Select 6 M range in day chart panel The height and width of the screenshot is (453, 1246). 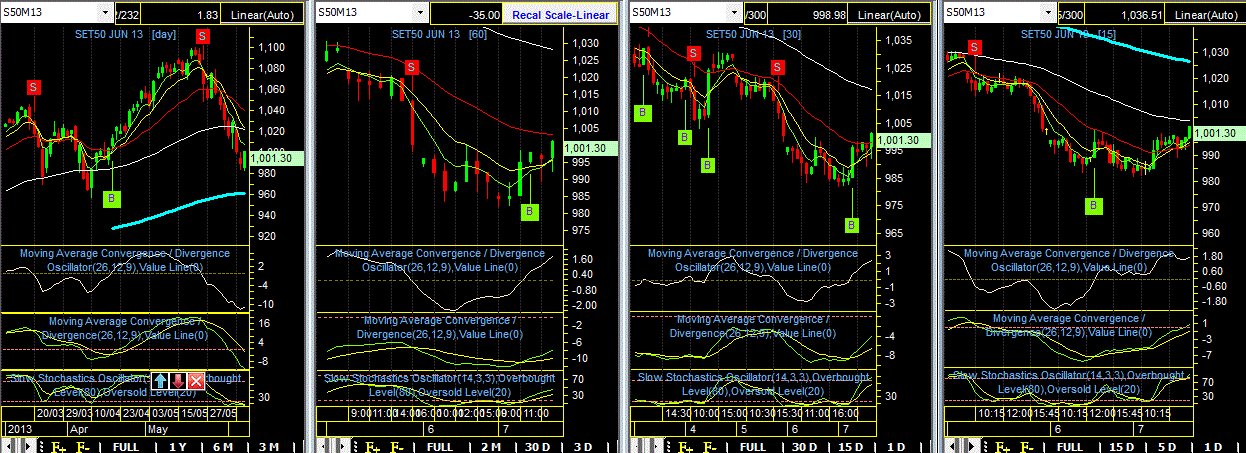click(x=223, y=446)
